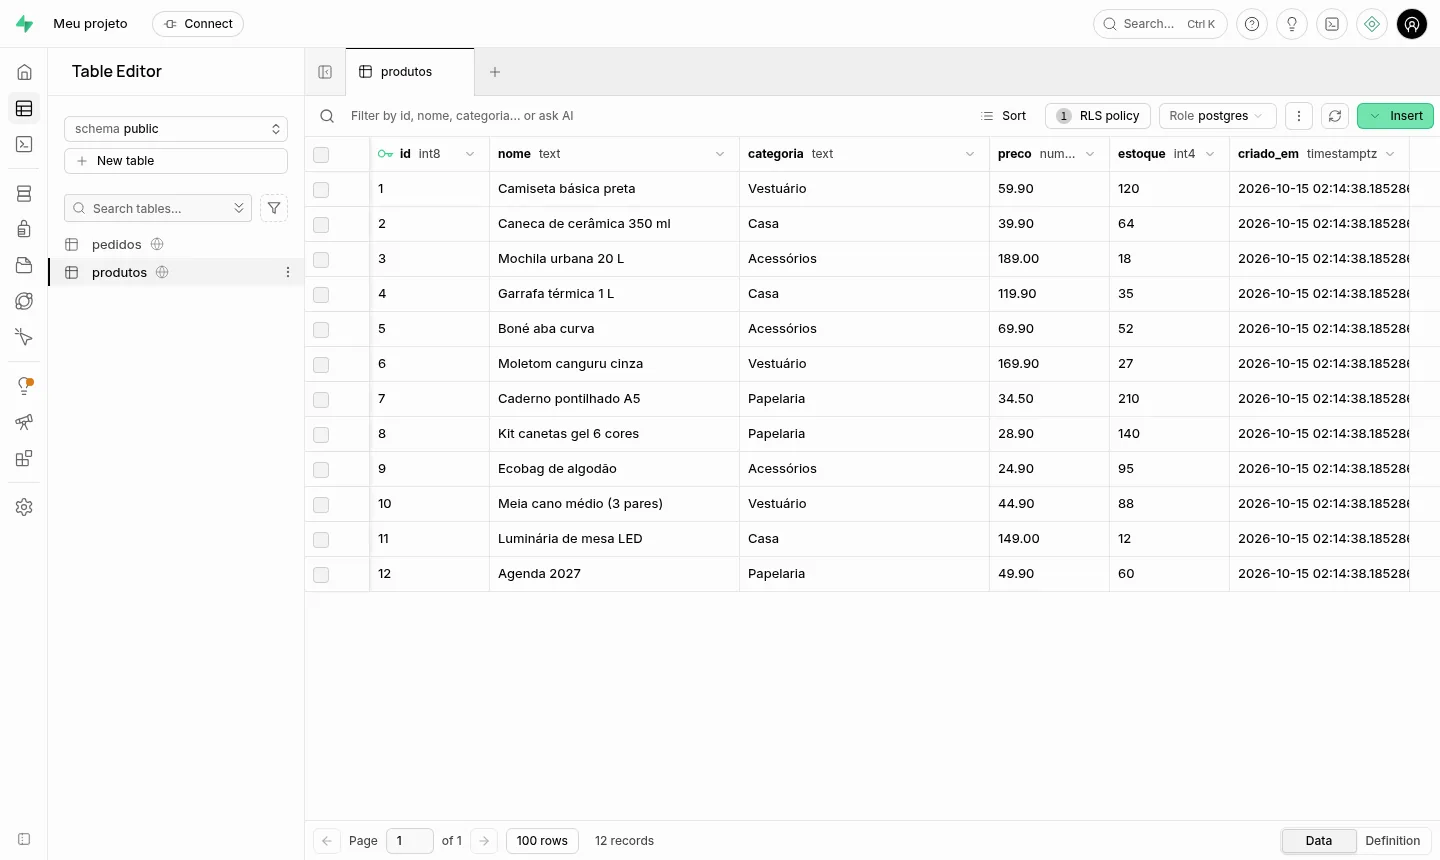This screenshot has width=1440, height=860.
Task: Open the AI Assistant icon
Action: click(x=1372, y=24)
